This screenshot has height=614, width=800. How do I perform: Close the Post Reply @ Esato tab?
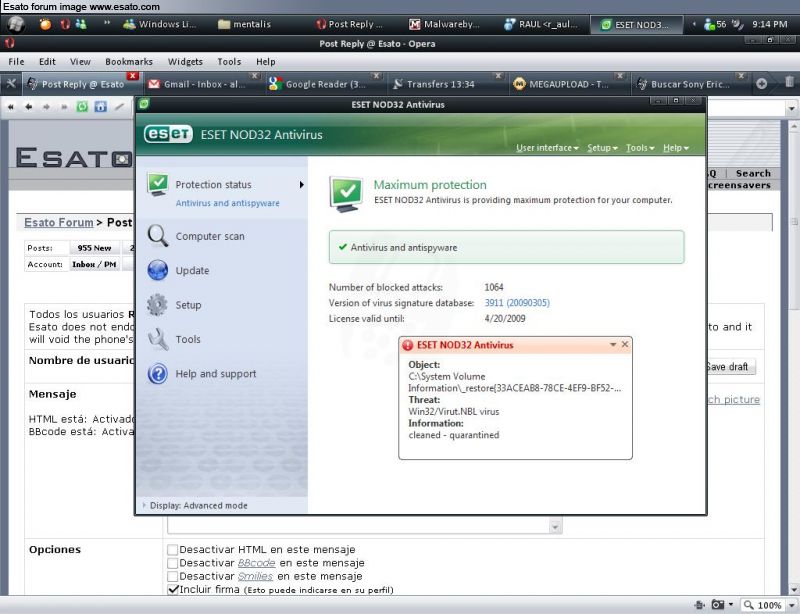(133, 76)
